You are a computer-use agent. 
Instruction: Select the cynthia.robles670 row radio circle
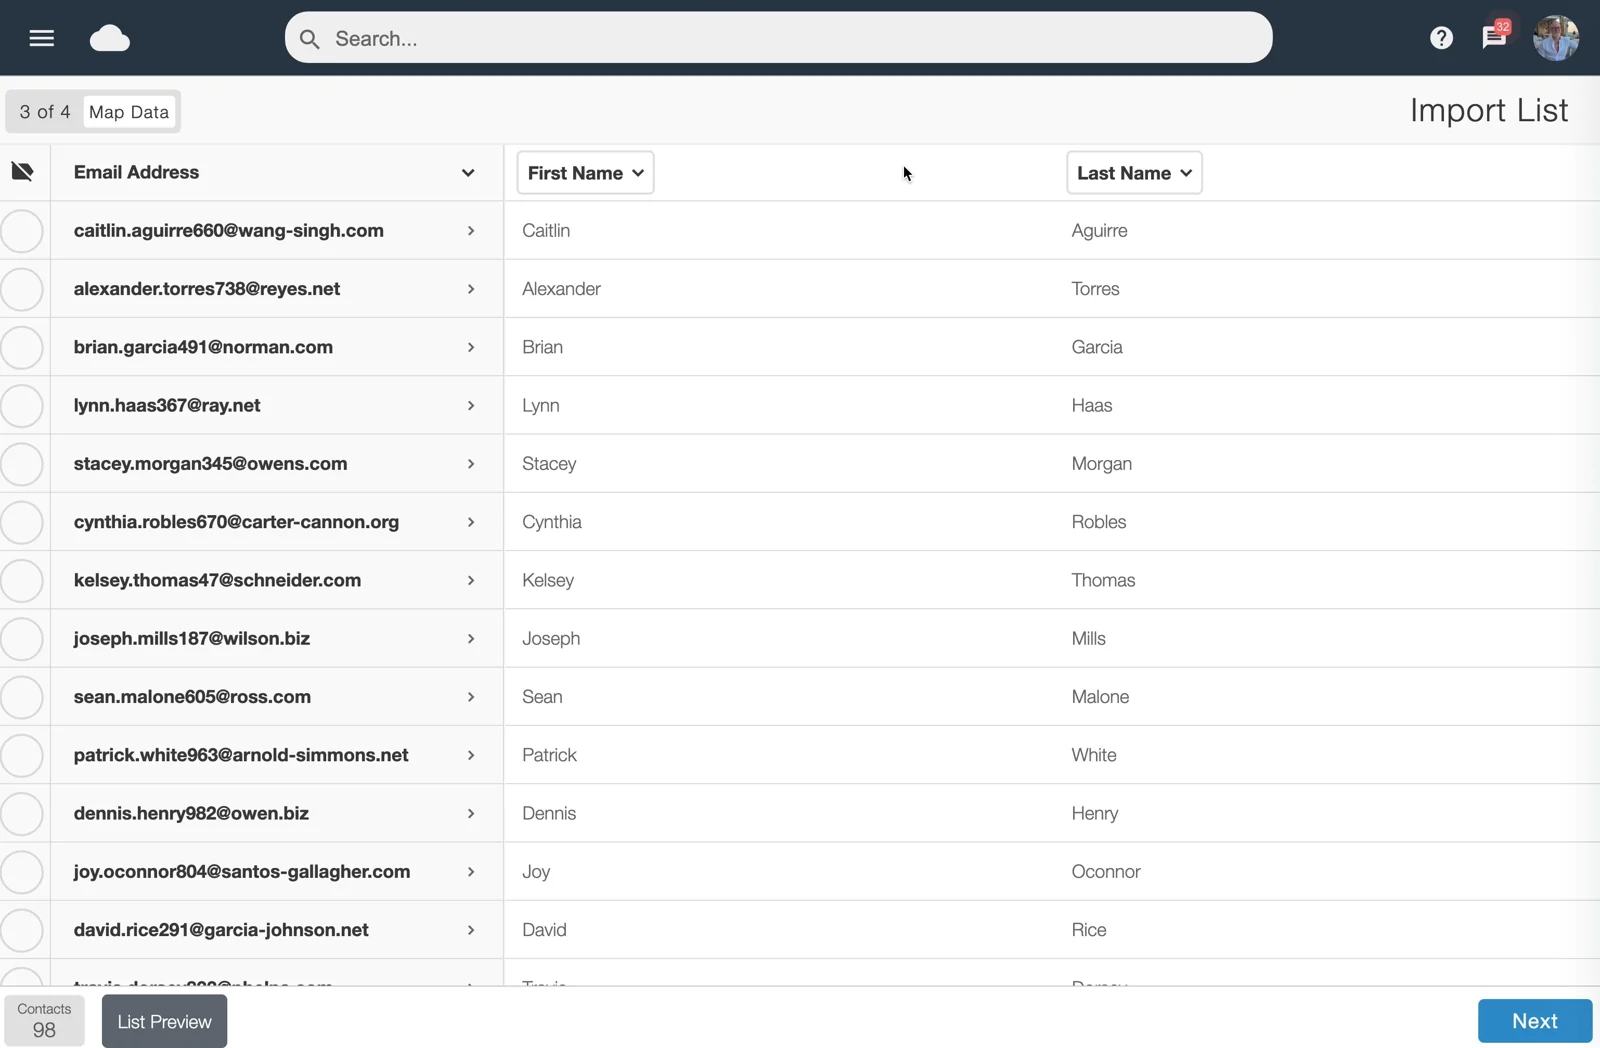tap(22, 522)
